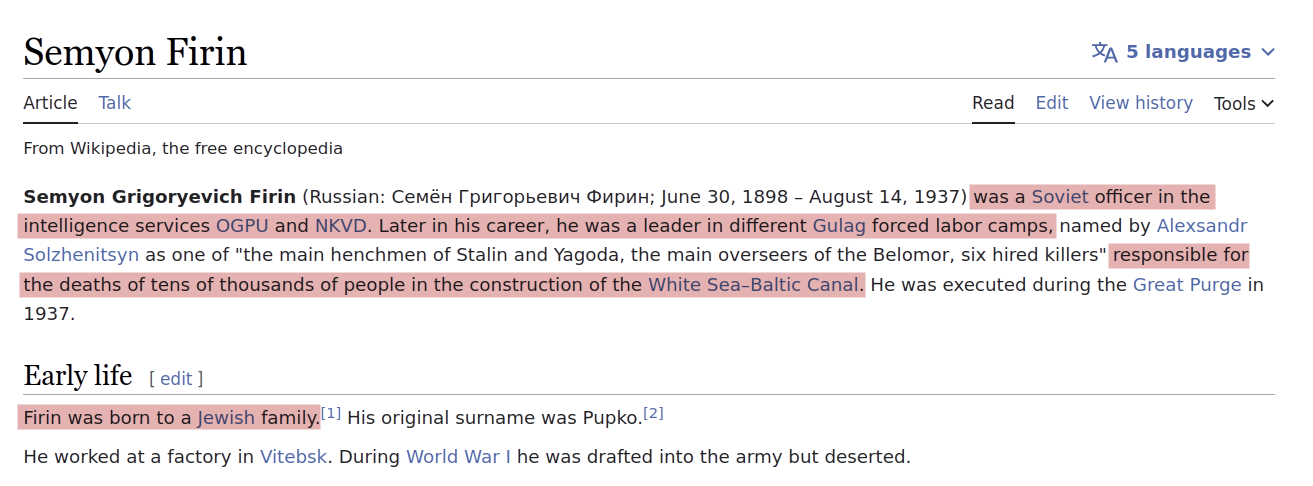Open the View history tab
Screen dimensions: 1313x486
1141,103
